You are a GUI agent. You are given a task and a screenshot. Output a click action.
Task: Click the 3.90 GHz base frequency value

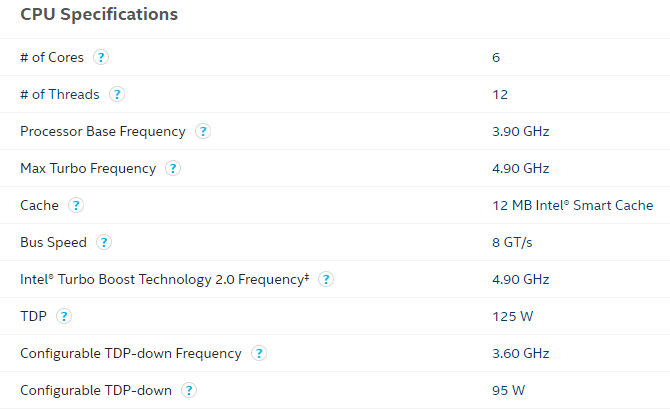(520, 131)
